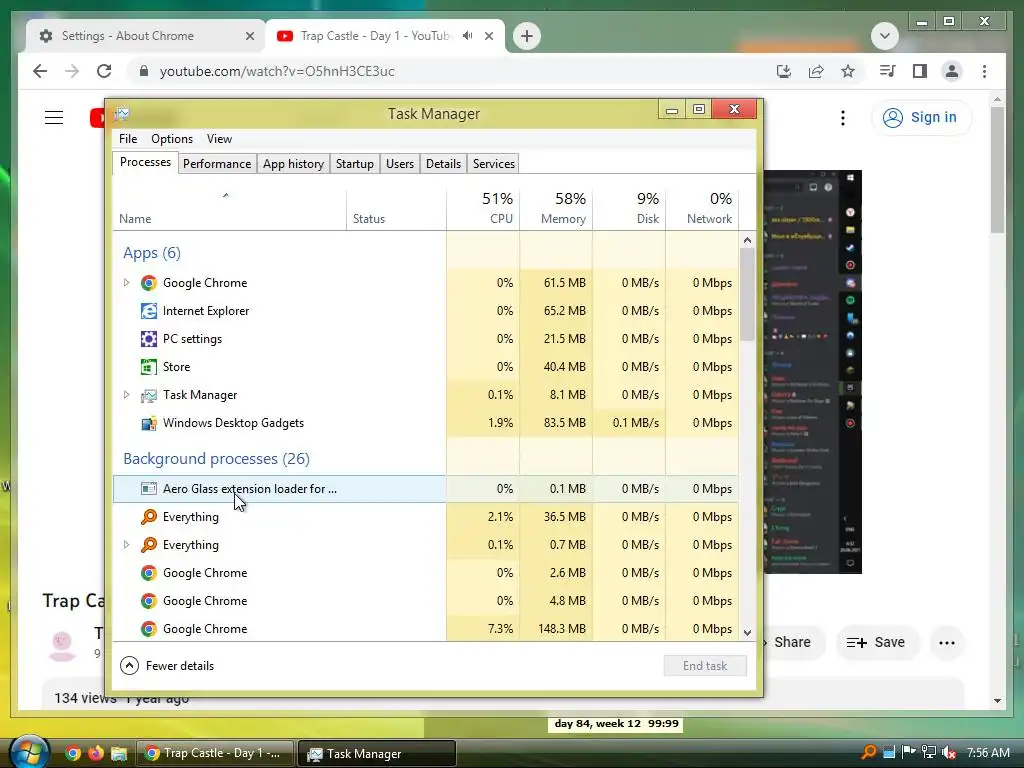Open more actions ellipsis under the video
This screenshot has height=768, width=1024.
947,643
